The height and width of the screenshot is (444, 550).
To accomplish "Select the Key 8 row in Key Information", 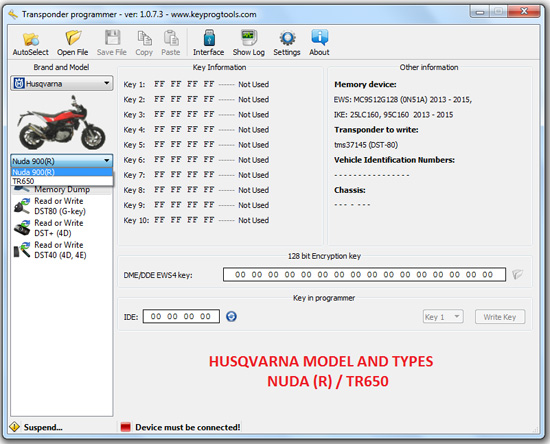I will pyautogui.click(x=196, y=190).
